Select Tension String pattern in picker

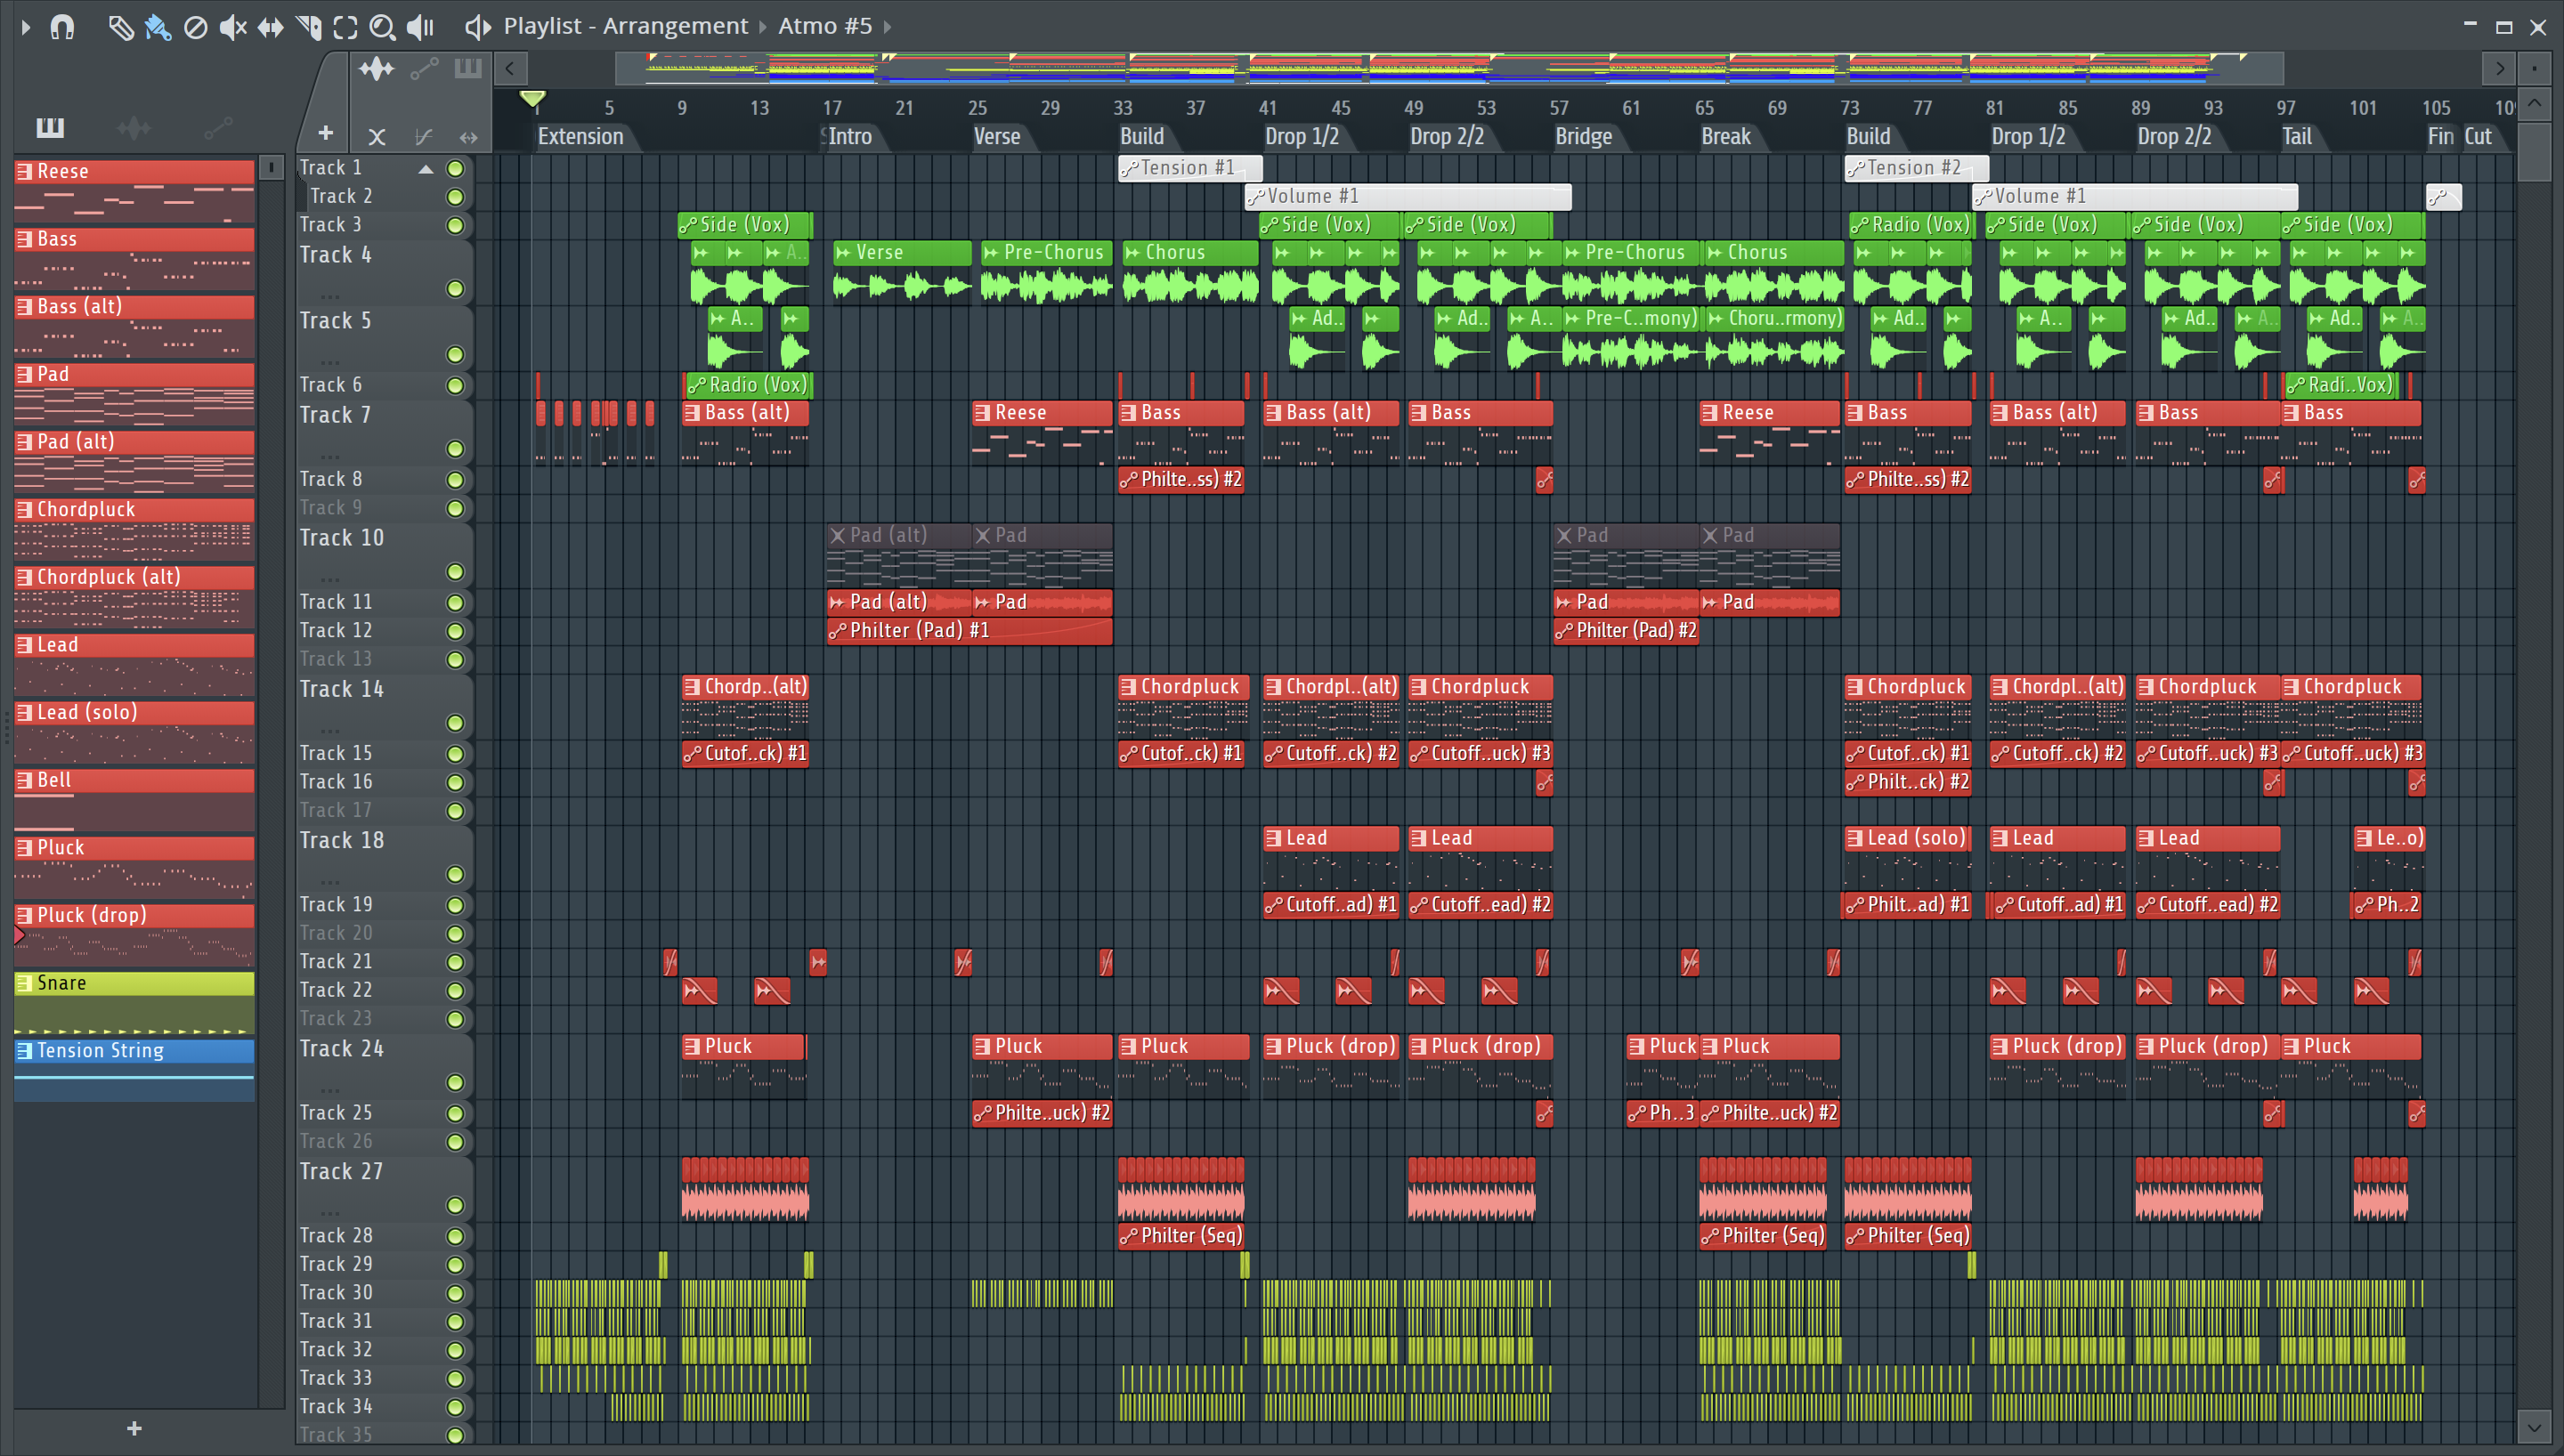pyautogui.click(x=134, y=1071)
